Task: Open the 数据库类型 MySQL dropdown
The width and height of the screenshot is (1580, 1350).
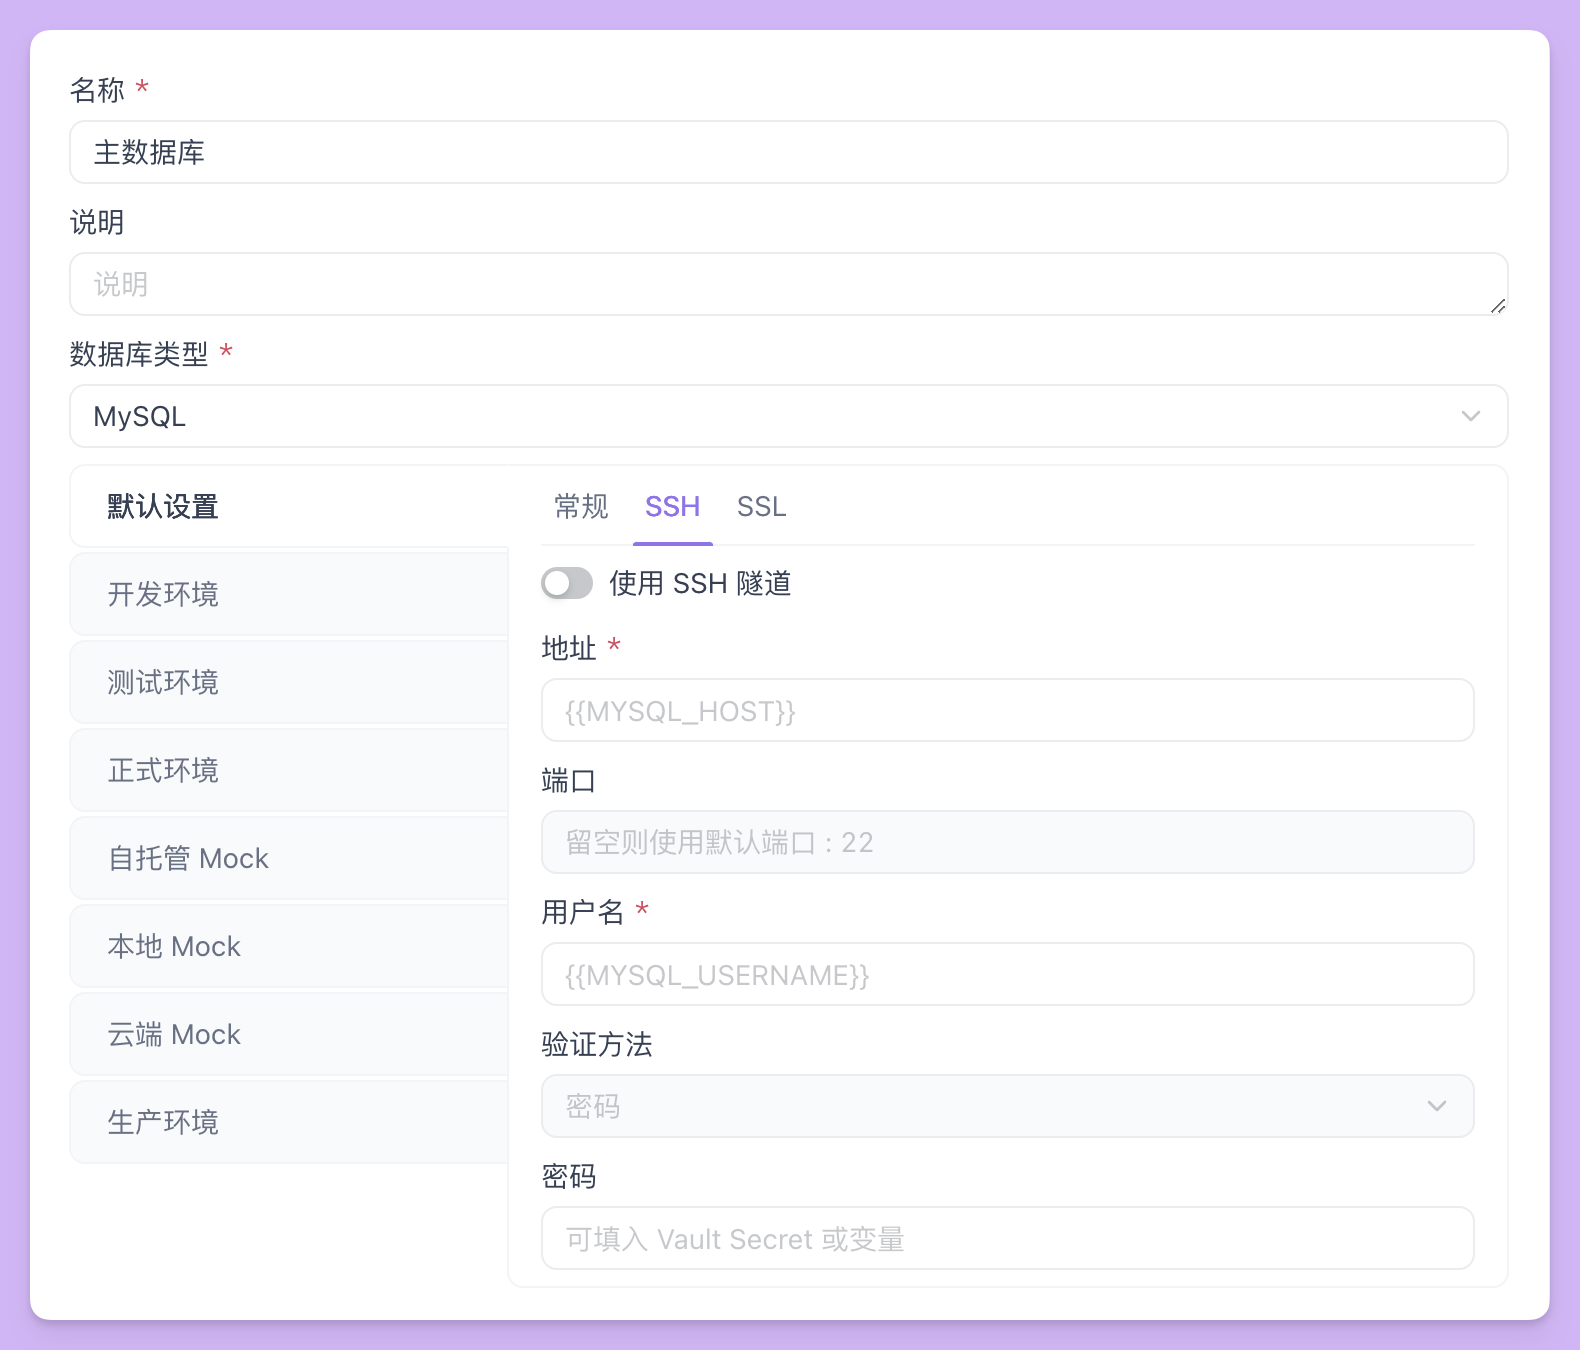Action: [x=788, y=416]
